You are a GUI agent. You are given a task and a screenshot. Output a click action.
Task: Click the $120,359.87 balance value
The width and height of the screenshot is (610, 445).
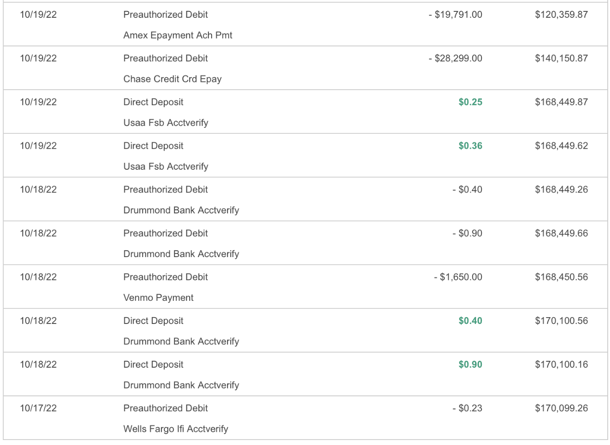561,15
